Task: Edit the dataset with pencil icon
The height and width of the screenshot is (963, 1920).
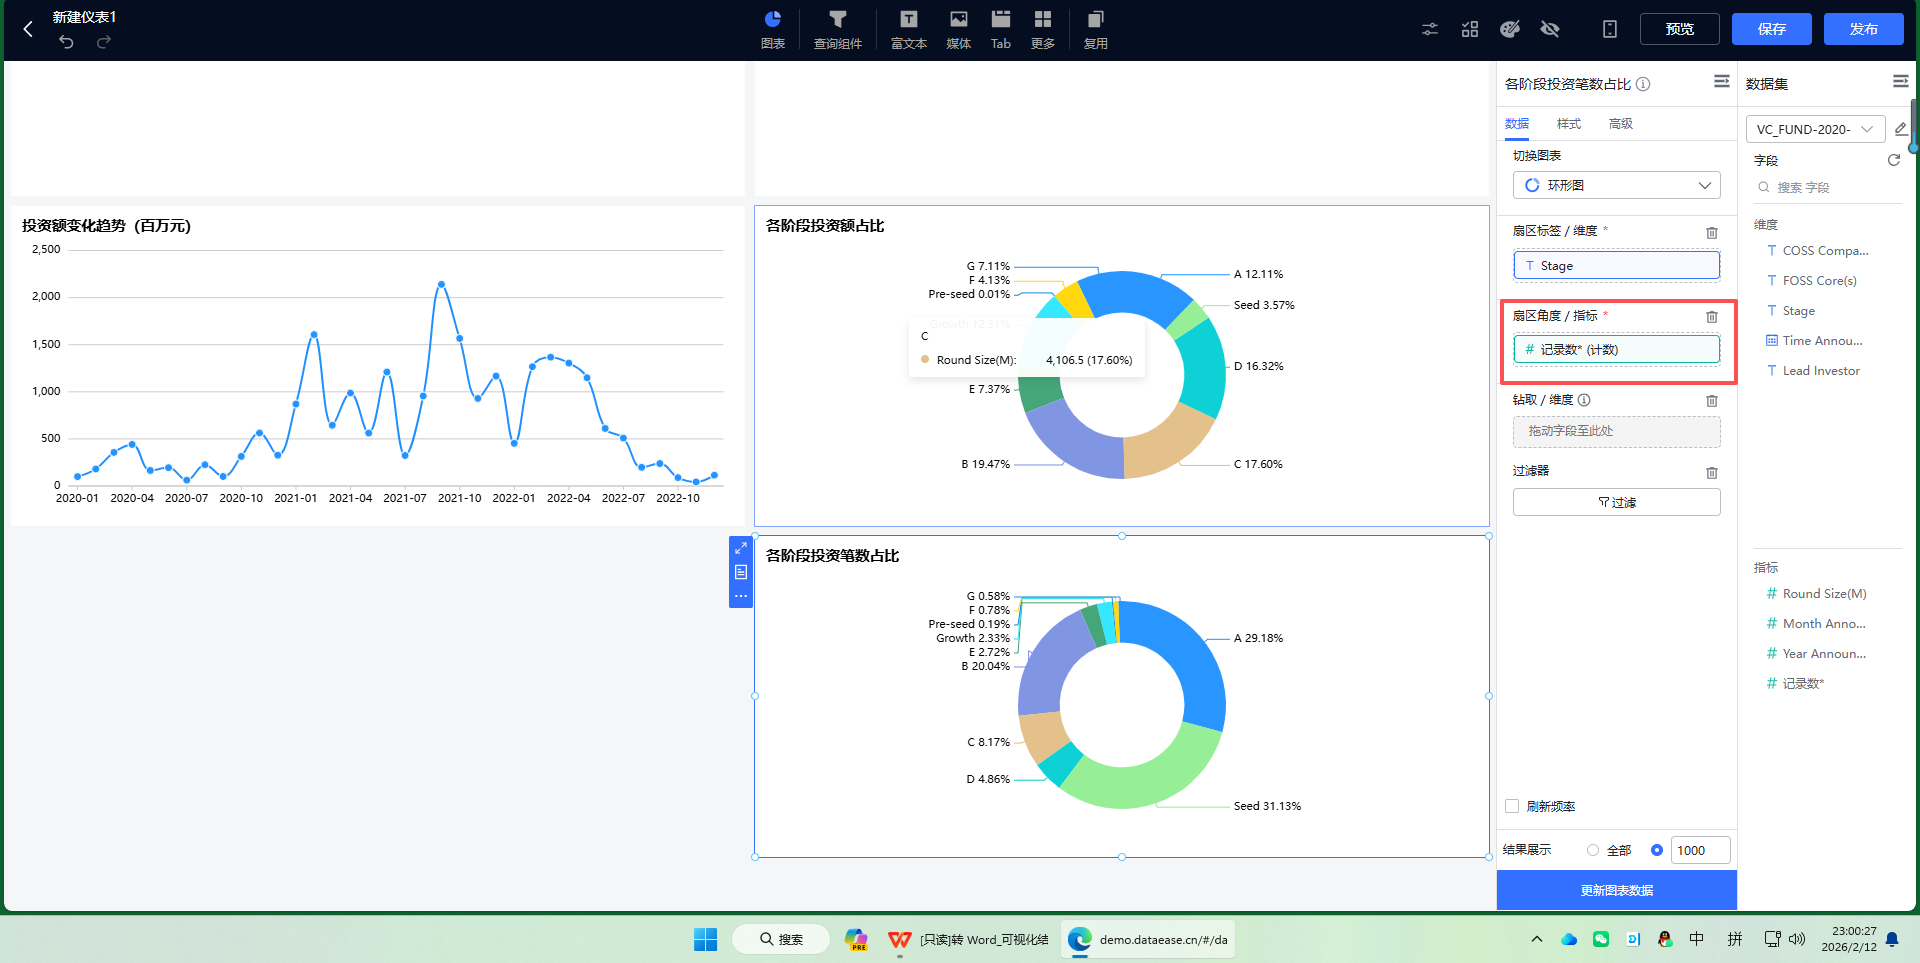Action: [x=1901, y=129]
